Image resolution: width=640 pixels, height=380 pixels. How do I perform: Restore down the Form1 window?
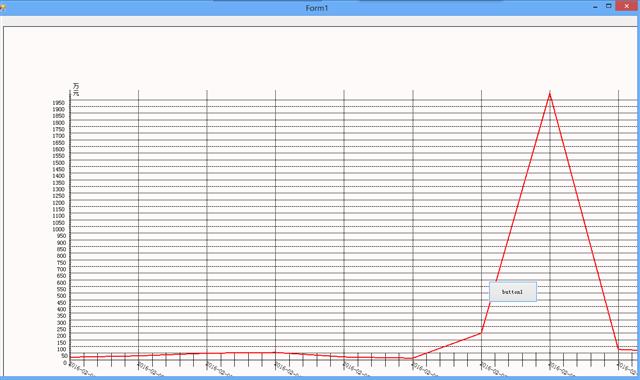[x=608, y=6]
